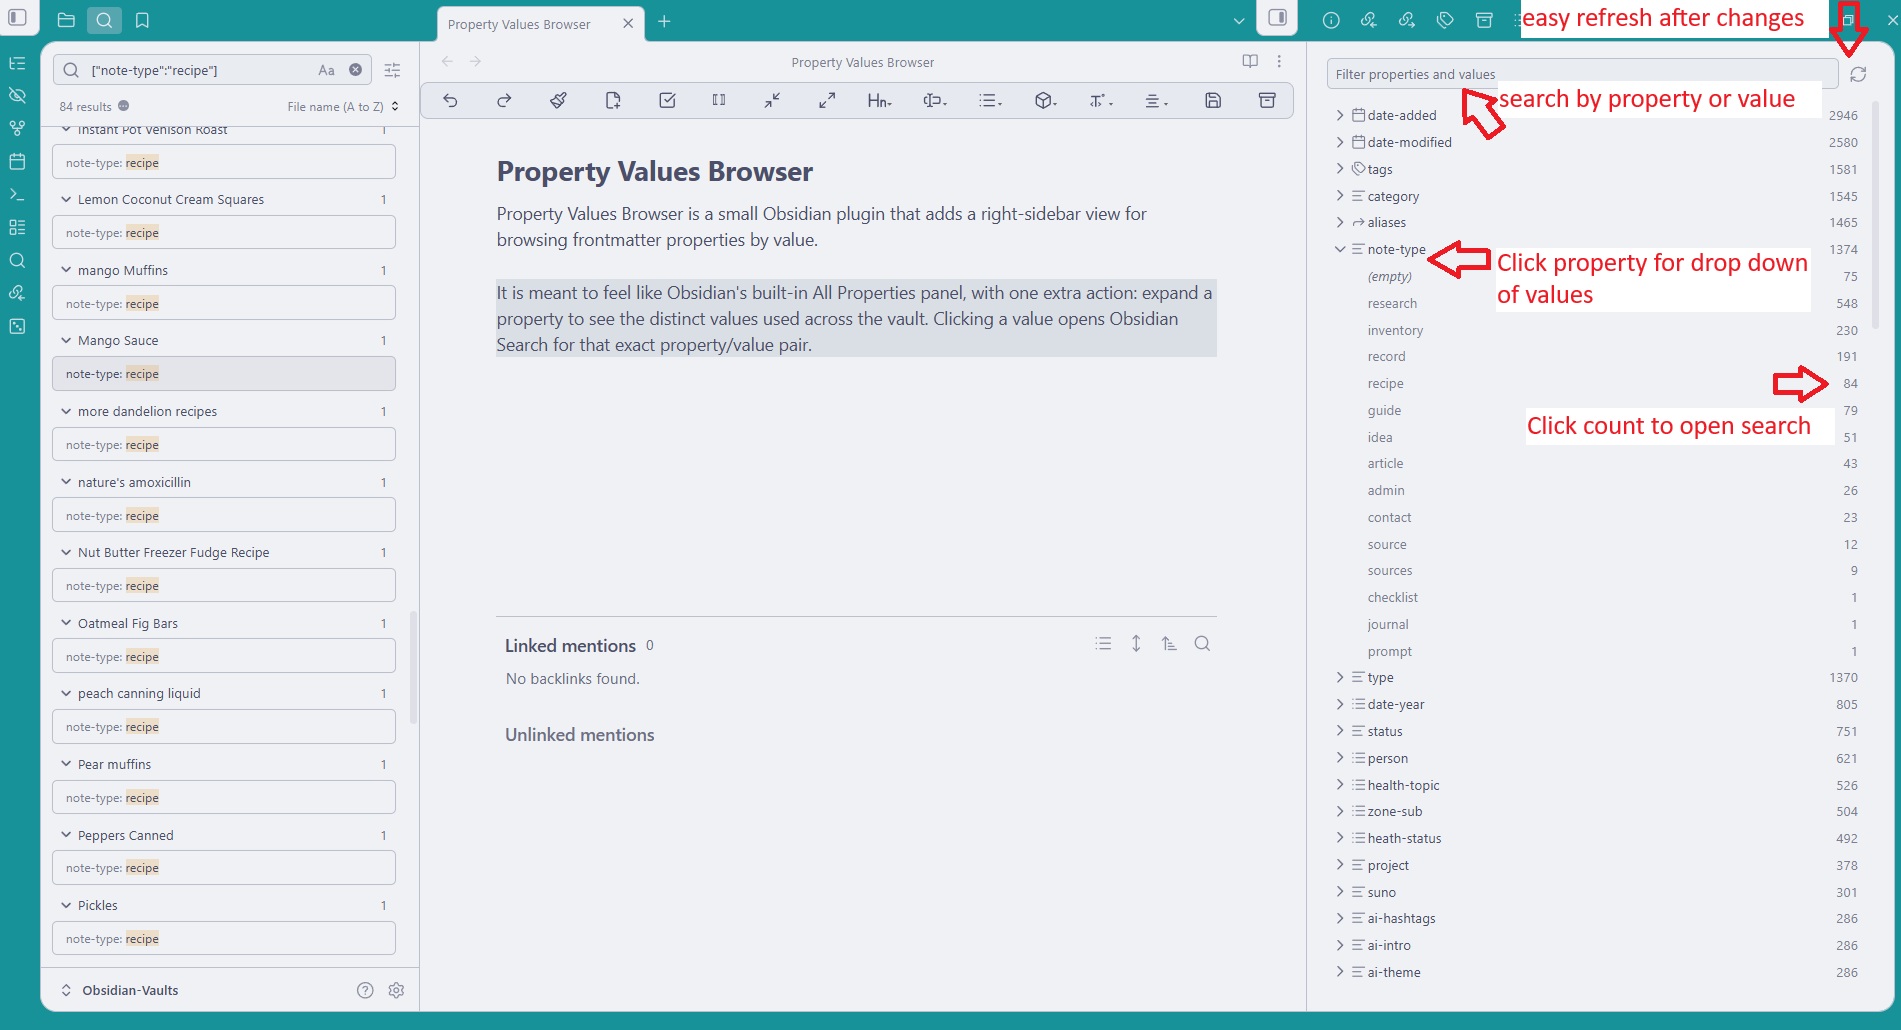1901x1030 pixels.
Task: Open file properties info icon in right sidebar
Action: pos(1331,20)
